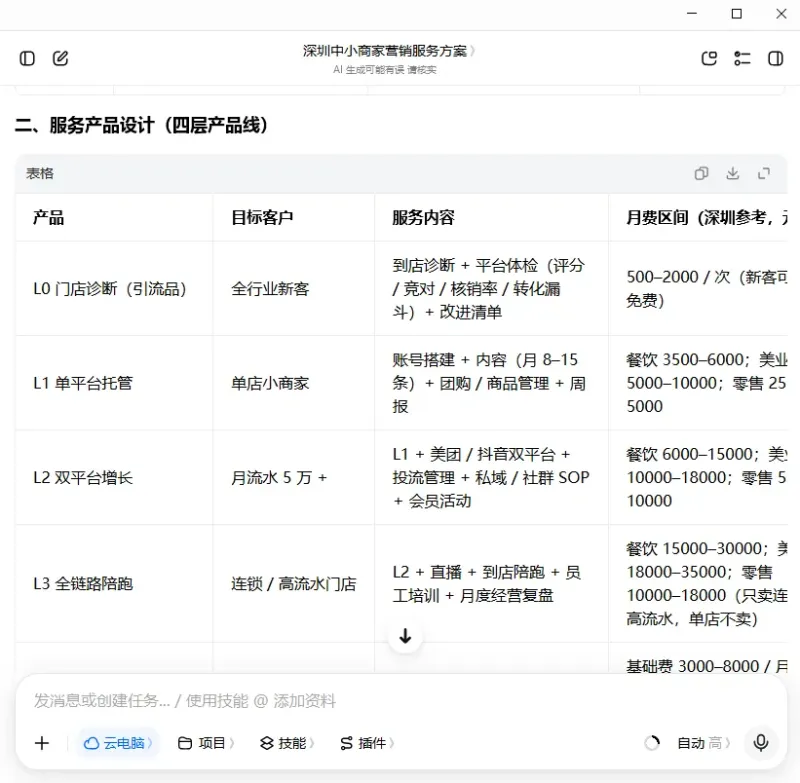800x783 pixels.
Task: Maximize the application window
Action: pyautogui.click(x=736, y=14)
